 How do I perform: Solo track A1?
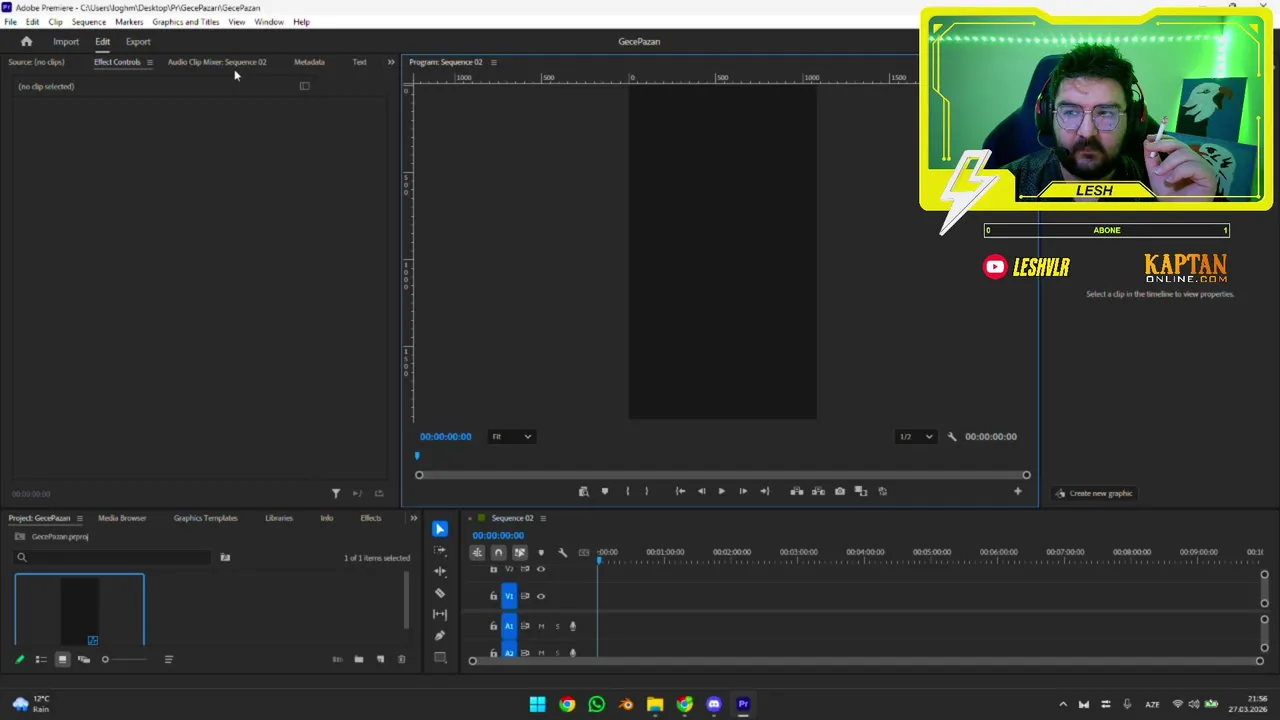(557, 626)
